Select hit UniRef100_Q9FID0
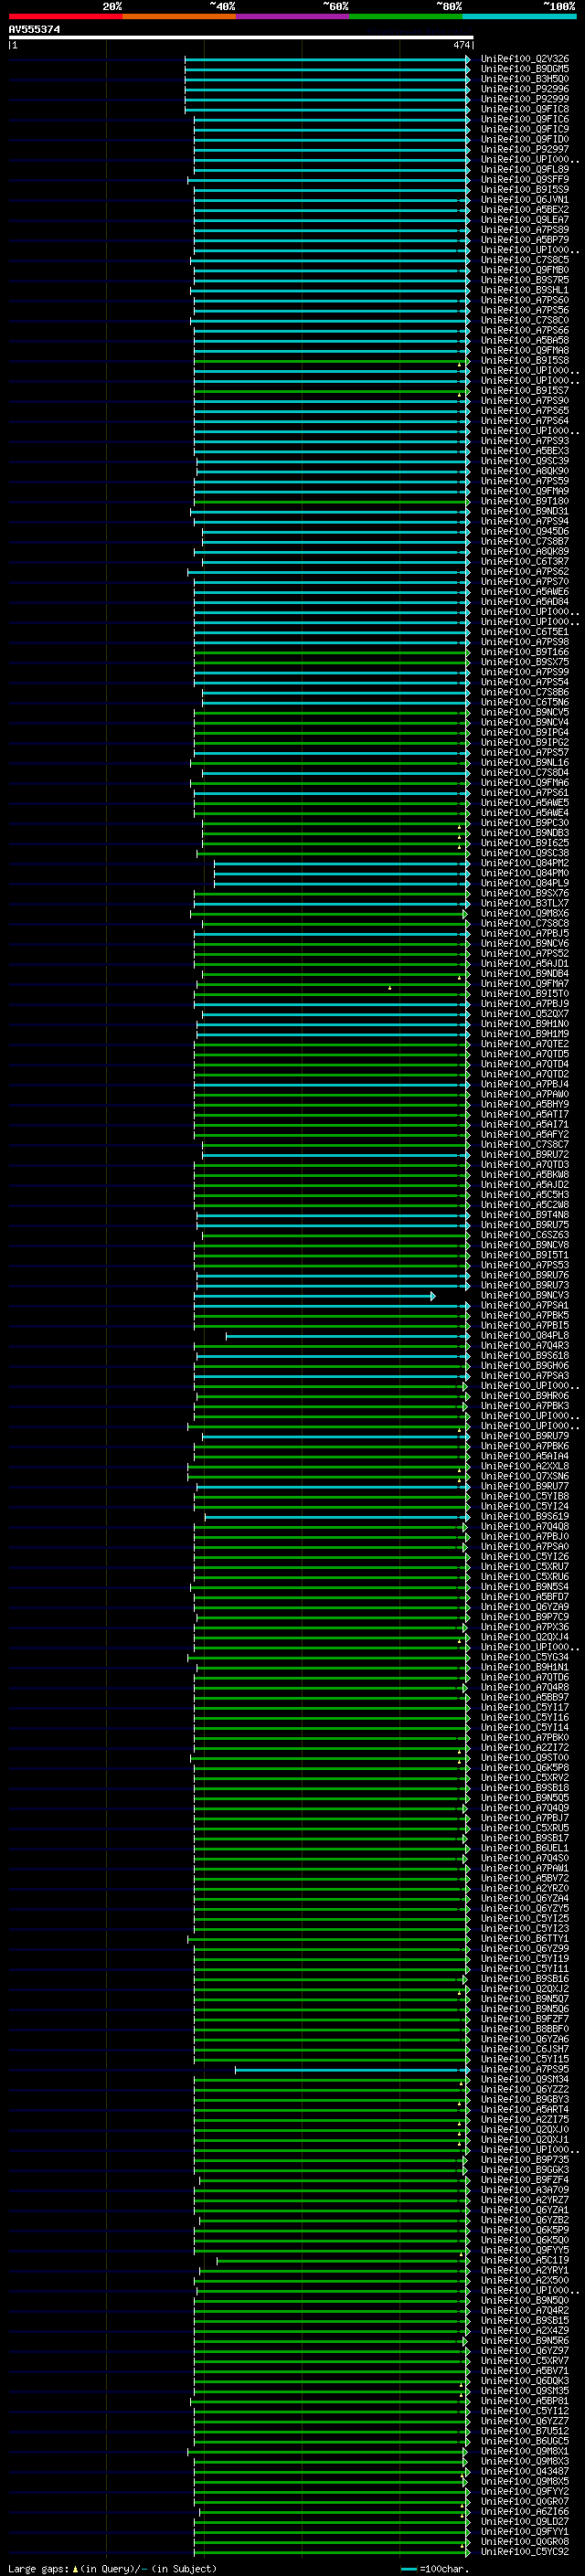 point(524,139)
